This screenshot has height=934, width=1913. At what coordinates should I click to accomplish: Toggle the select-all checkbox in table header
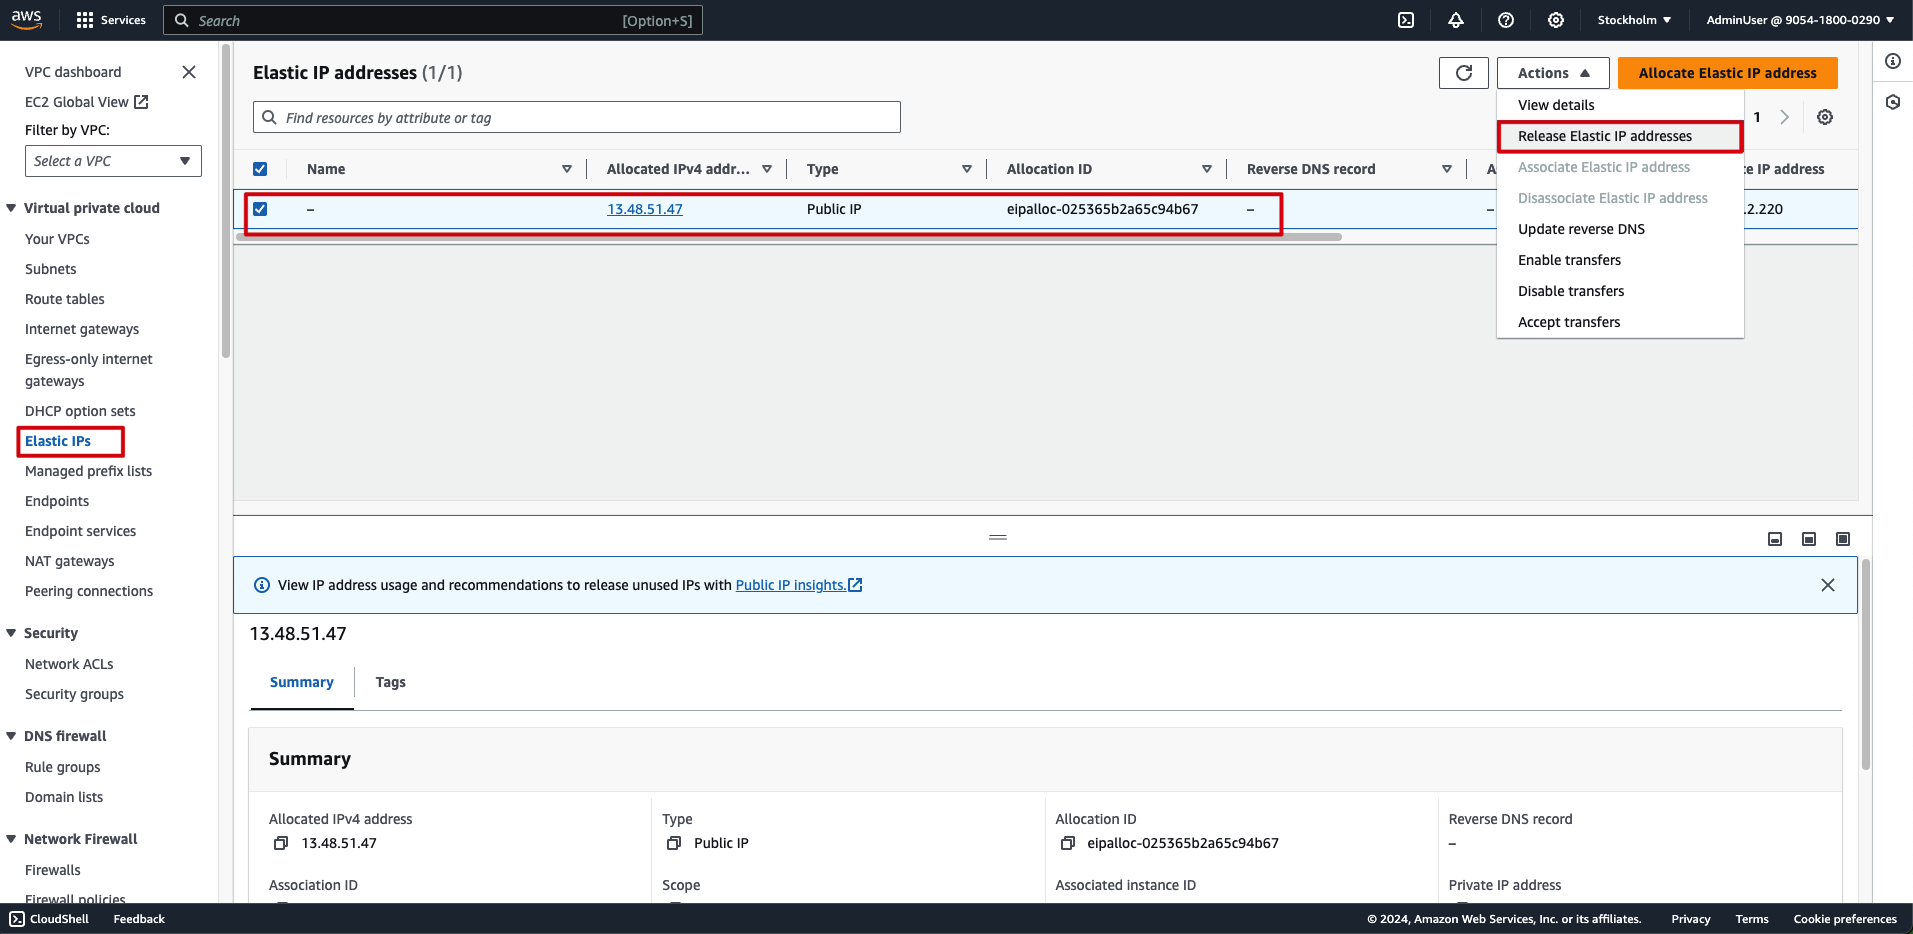(x=260, y=169)
